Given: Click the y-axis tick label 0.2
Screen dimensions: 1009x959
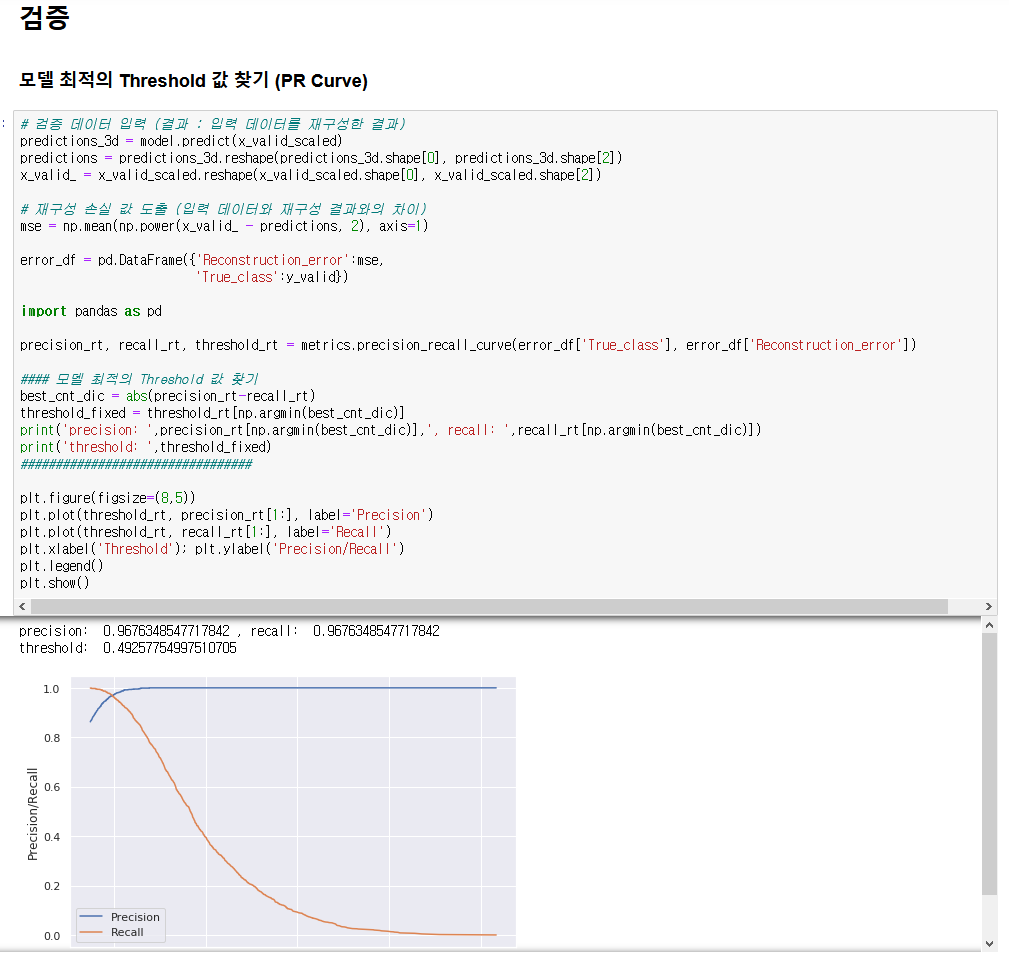Looking at the screenshot, I should click(51, 886).
